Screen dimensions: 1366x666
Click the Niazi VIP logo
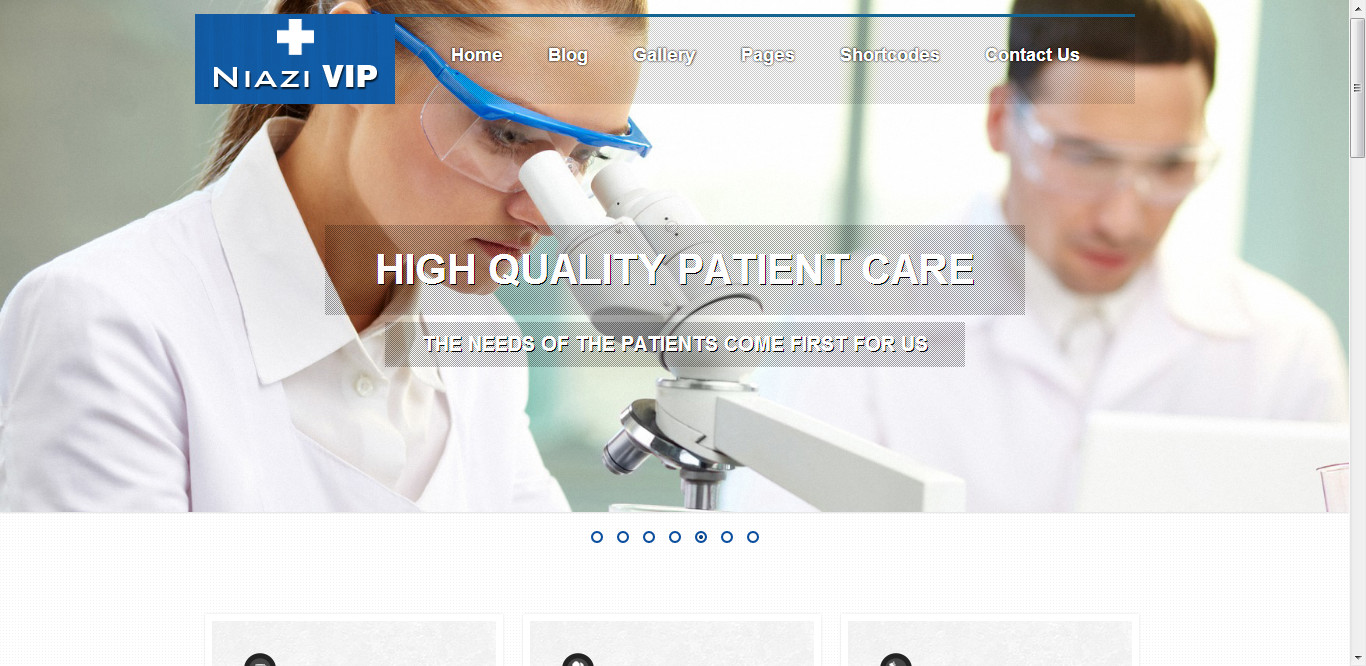[x=295, y=59]
